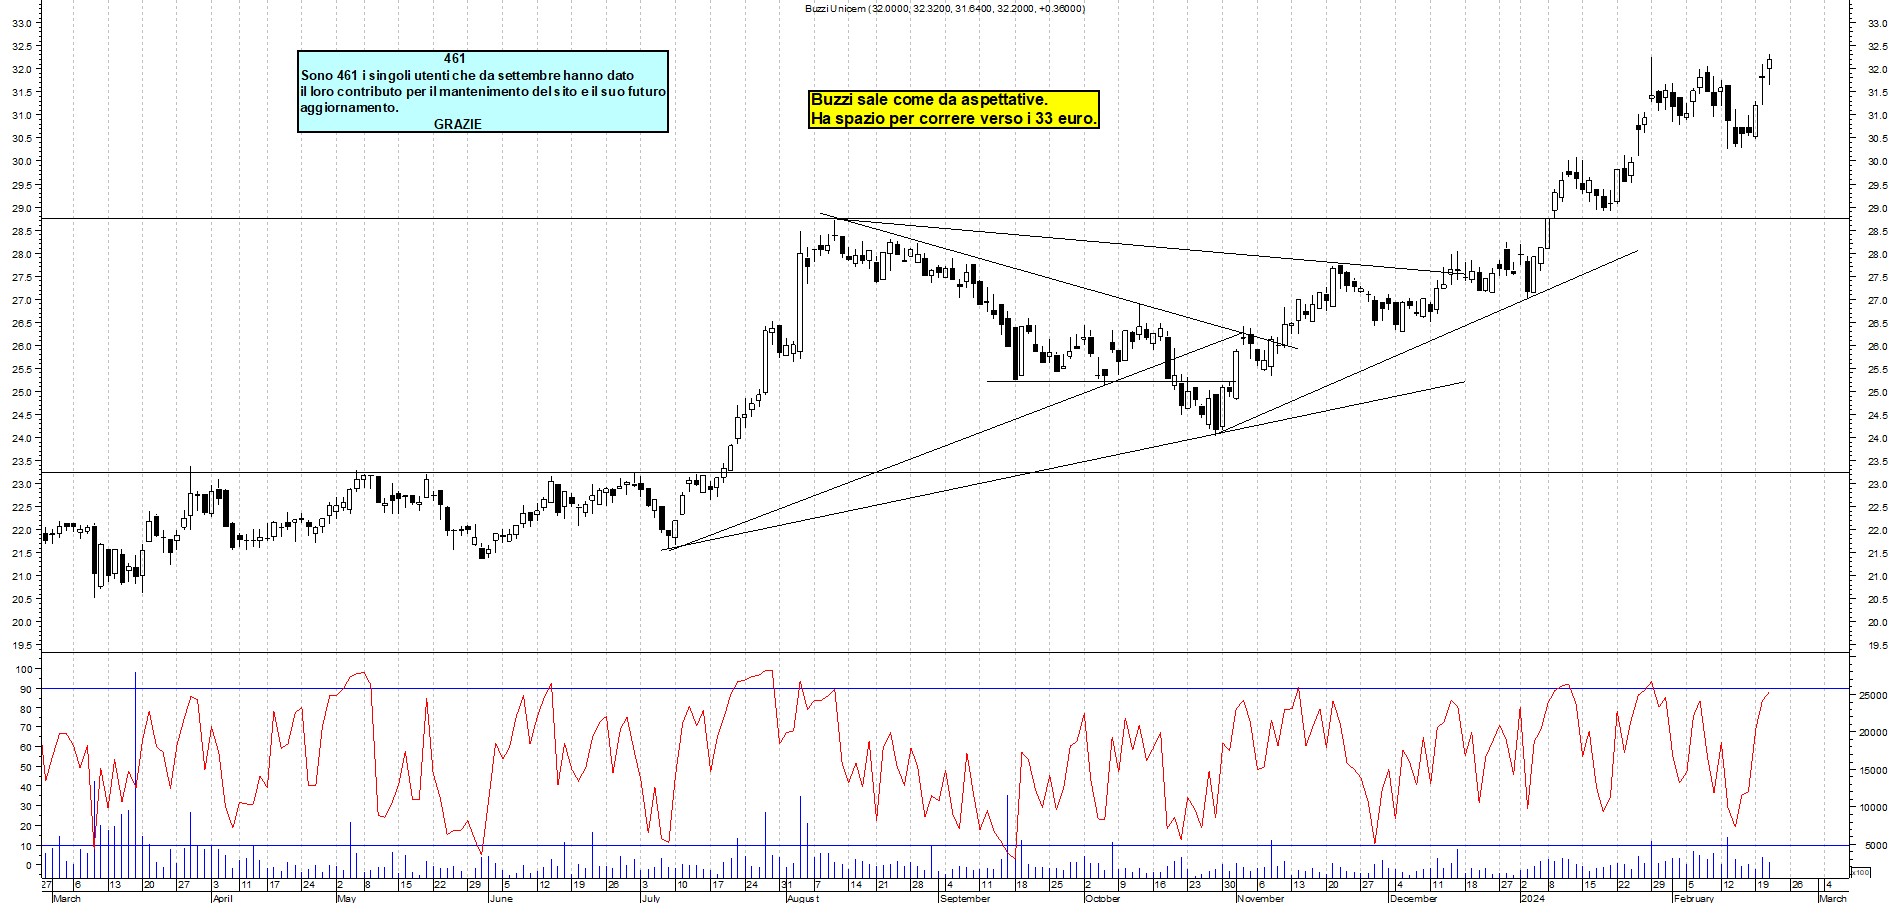The width and height of the screenshot is (1890, 903).
Task: Click the 90 label on the oscillator scale
Action: coord(28,689)
